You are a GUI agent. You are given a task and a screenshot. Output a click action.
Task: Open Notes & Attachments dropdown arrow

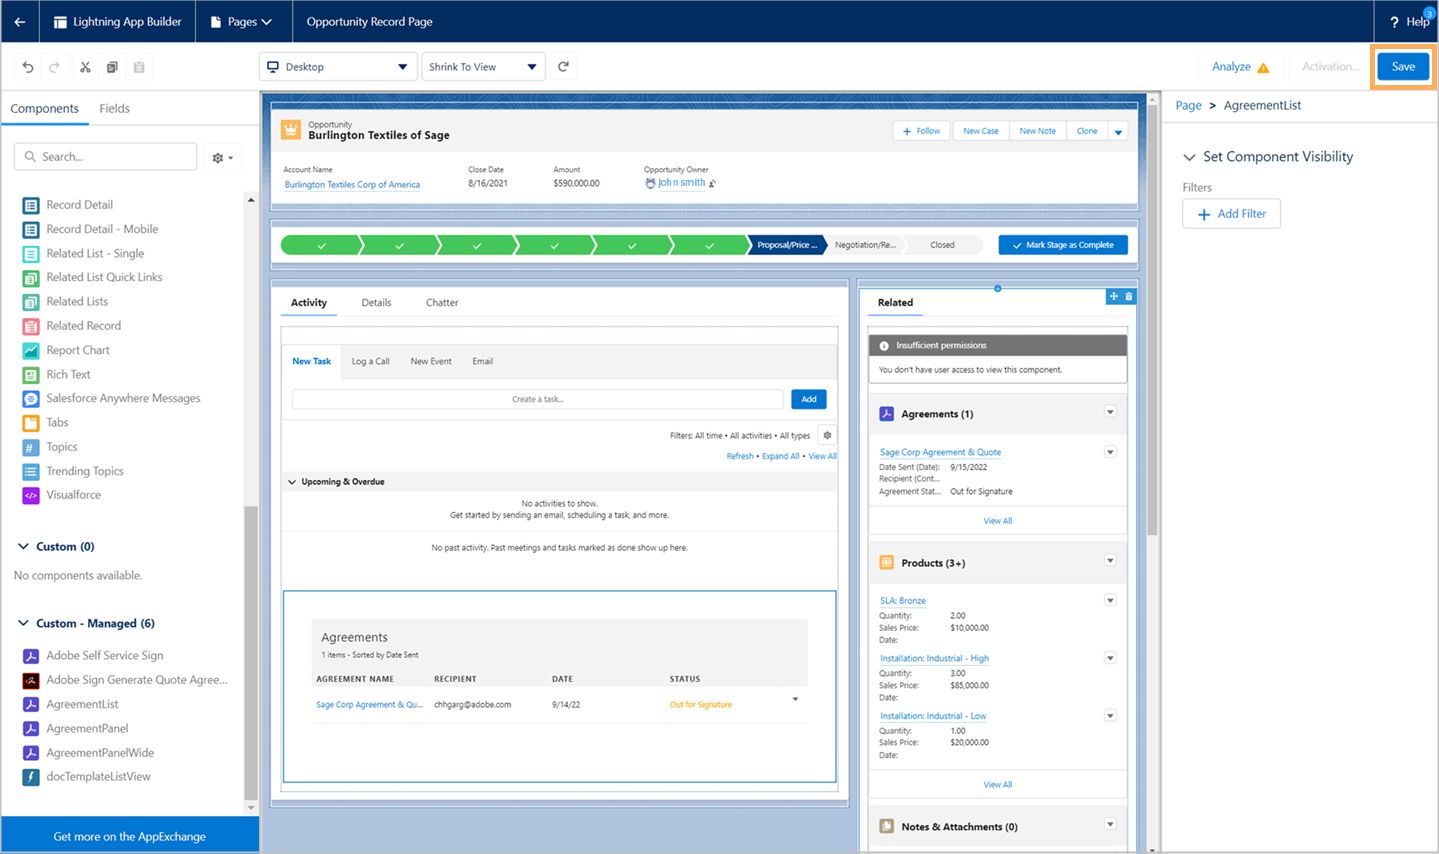point(1110,824)
